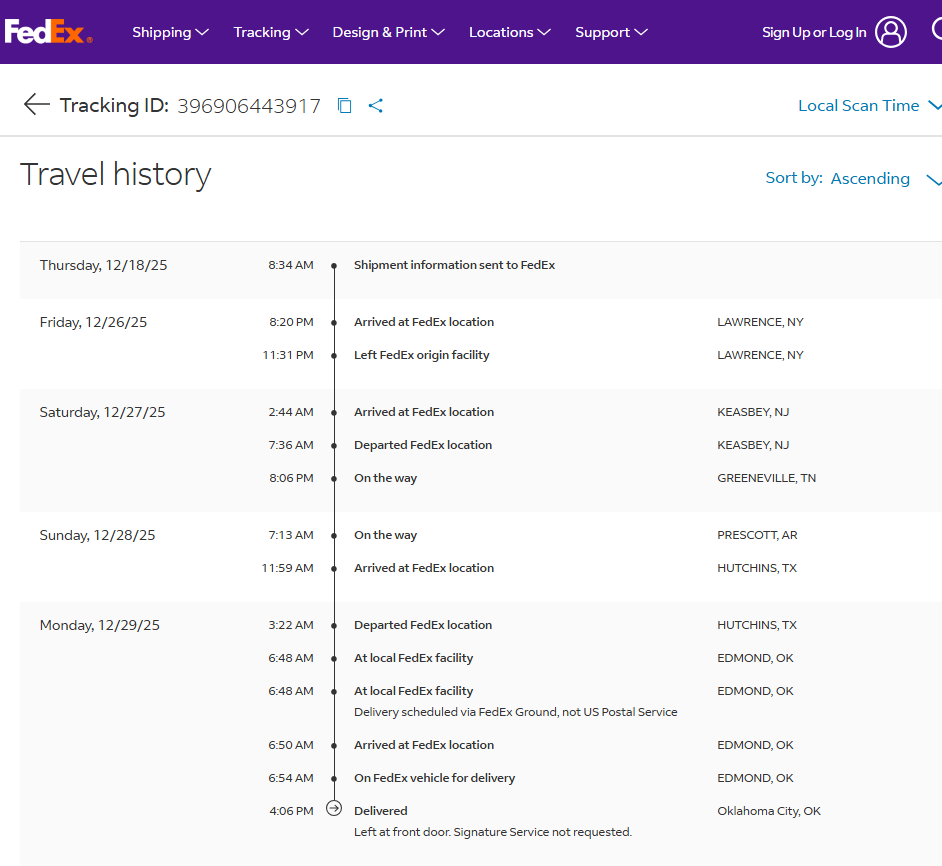
Task: Click the share tracking icon
Action: 375,106
